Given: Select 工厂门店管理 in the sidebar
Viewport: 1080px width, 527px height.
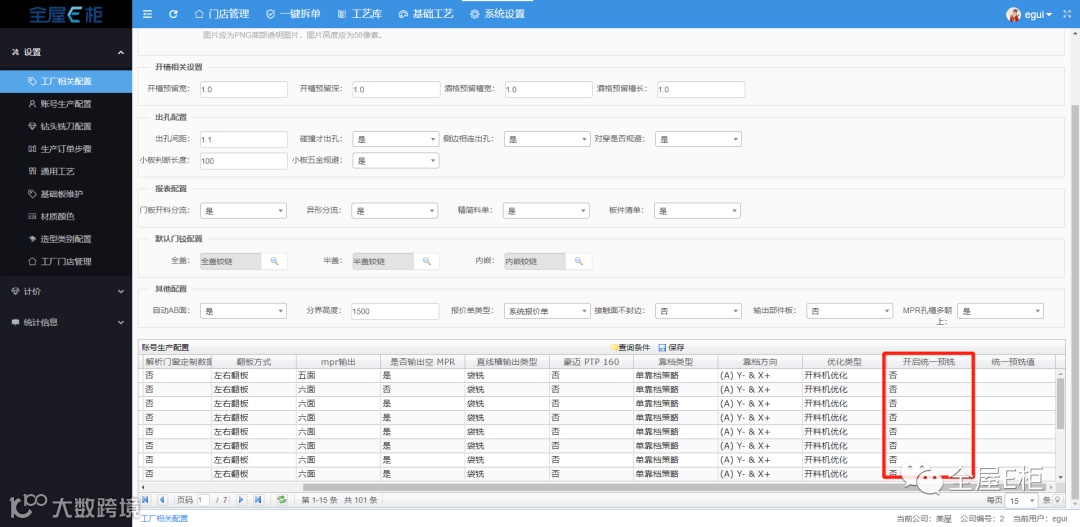Looking at the screenshot, I should [66, 261].
